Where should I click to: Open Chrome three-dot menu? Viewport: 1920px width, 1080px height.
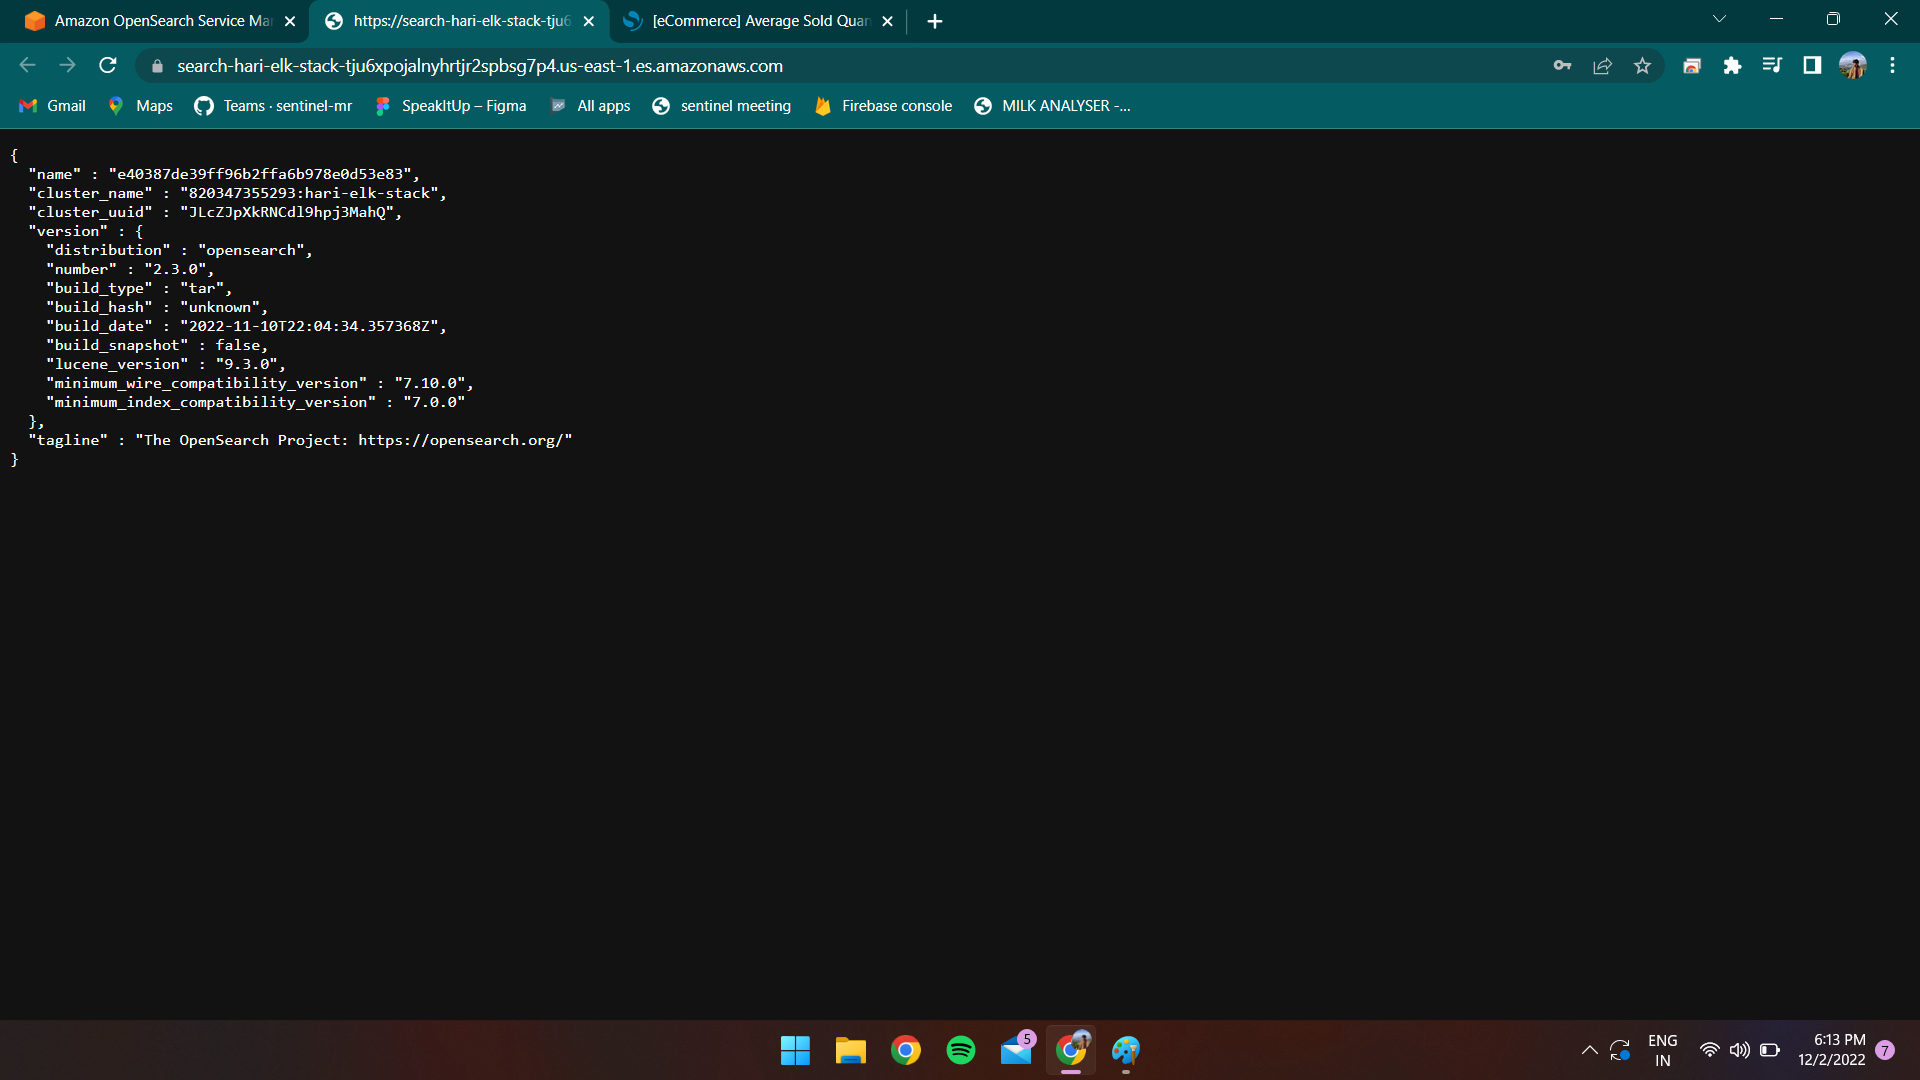pyautogui.click(x=1892, y=66)
